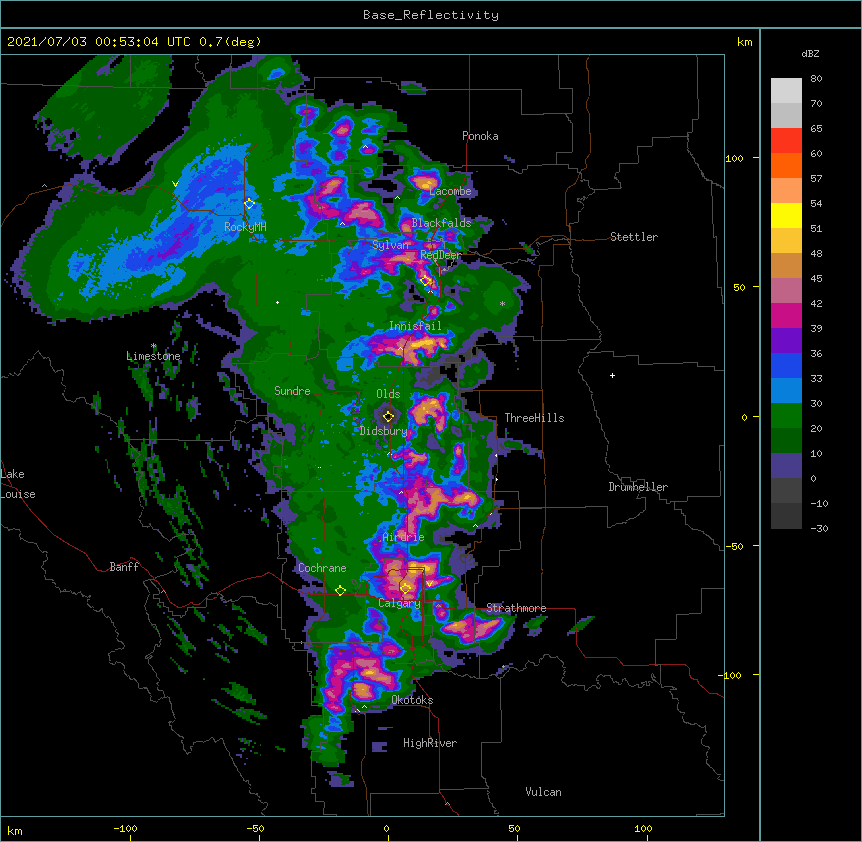Select the yellow diamond marker near Didsbury
The image size is (862, 842).
tap(388, 417)
